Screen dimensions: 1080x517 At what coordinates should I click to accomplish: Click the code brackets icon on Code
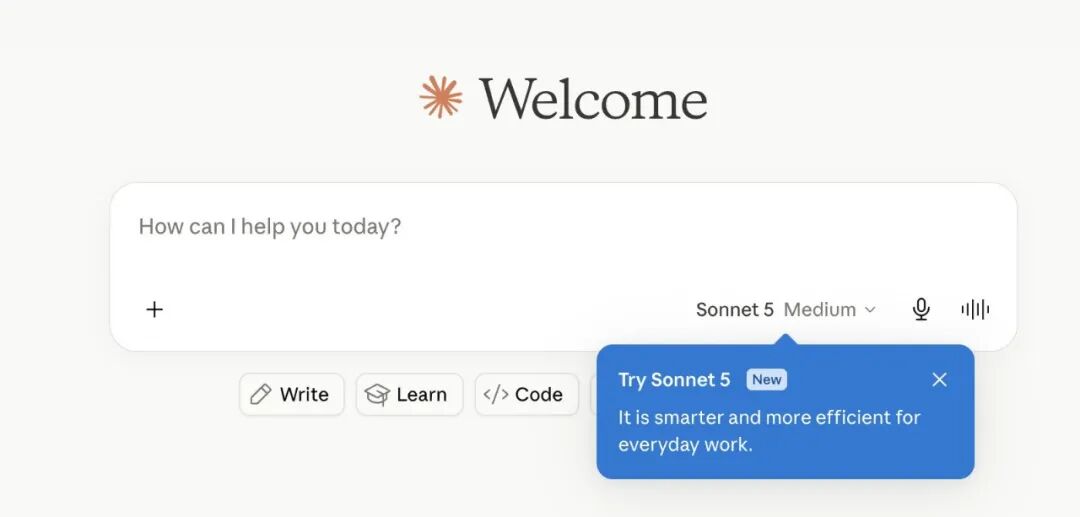click(496, 394)
